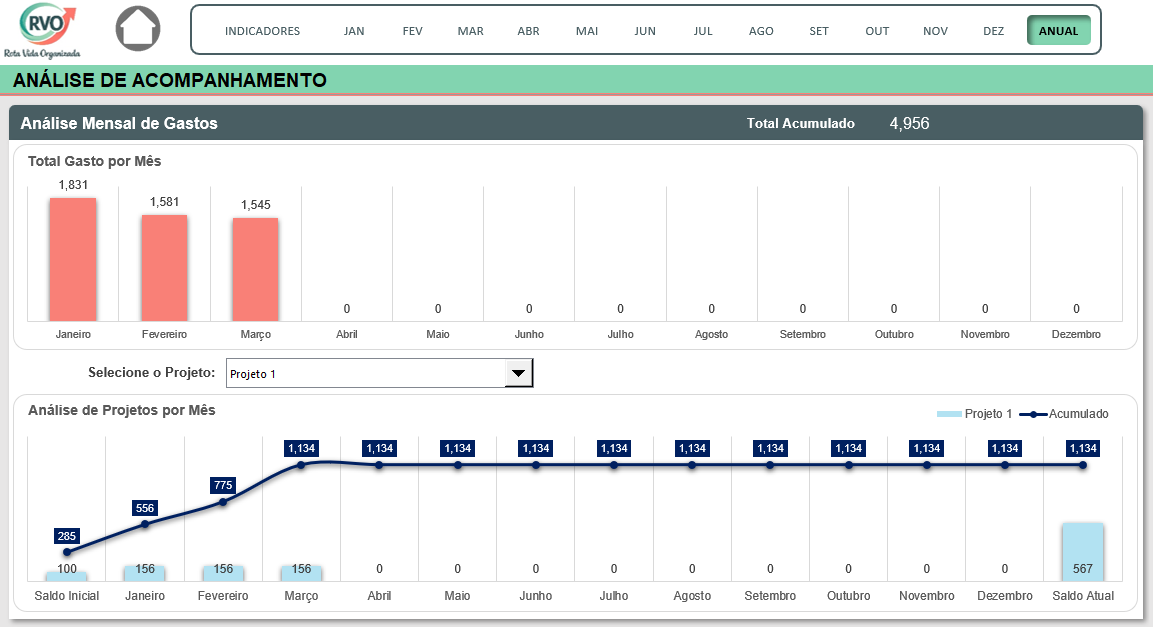Viewport: 1153px width, 627px height.
Task: Go to the SET tab
Action: click(x=819, y=31)
